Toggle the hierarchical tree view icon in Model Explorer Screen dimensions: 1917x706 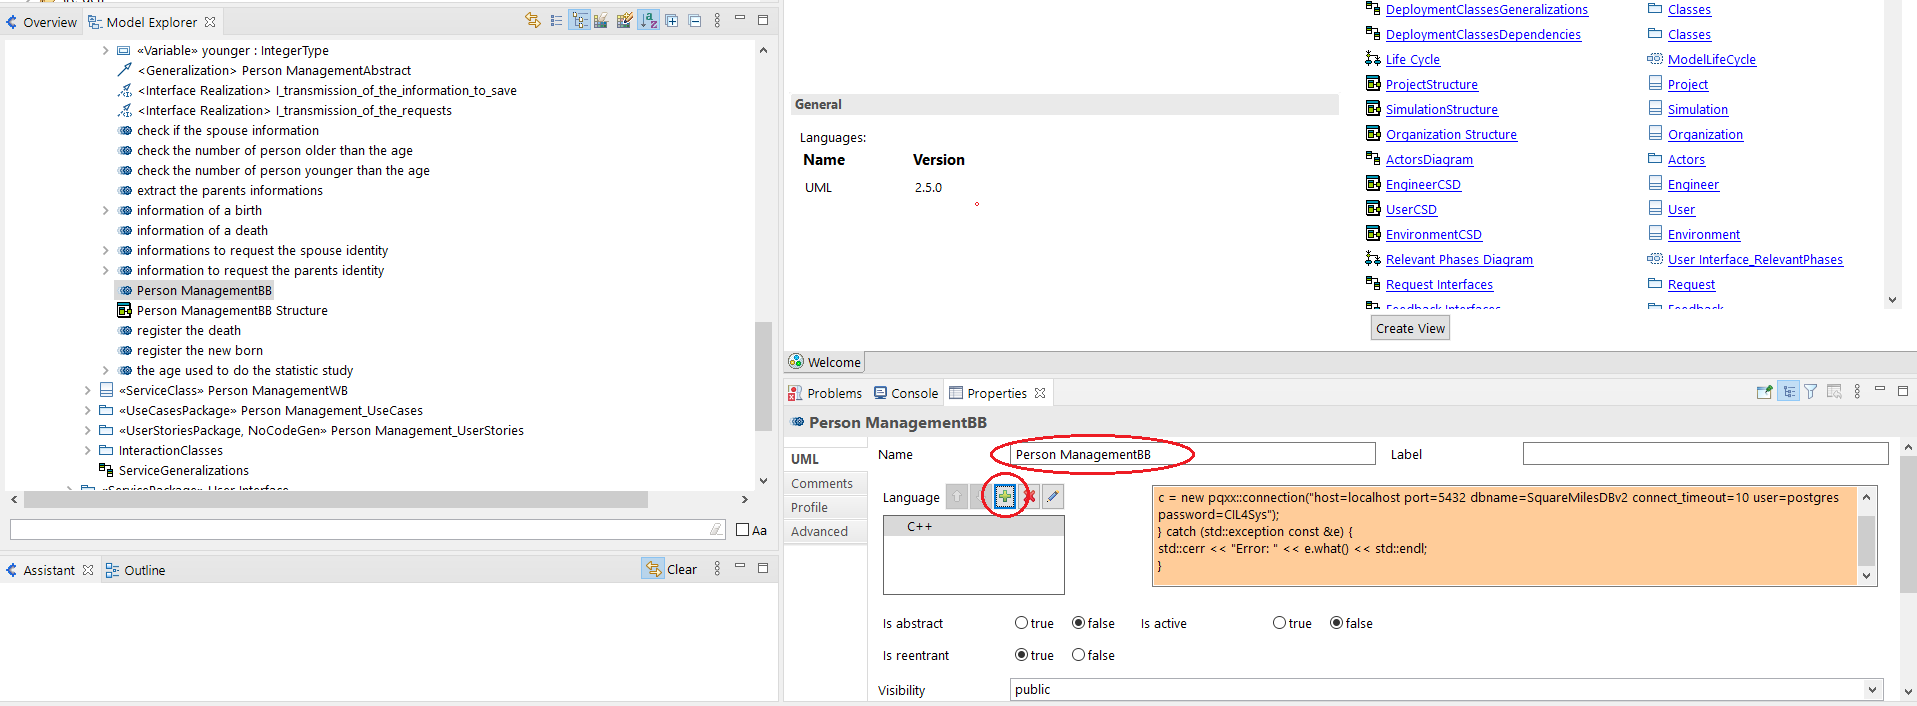[x=580, y=20]
